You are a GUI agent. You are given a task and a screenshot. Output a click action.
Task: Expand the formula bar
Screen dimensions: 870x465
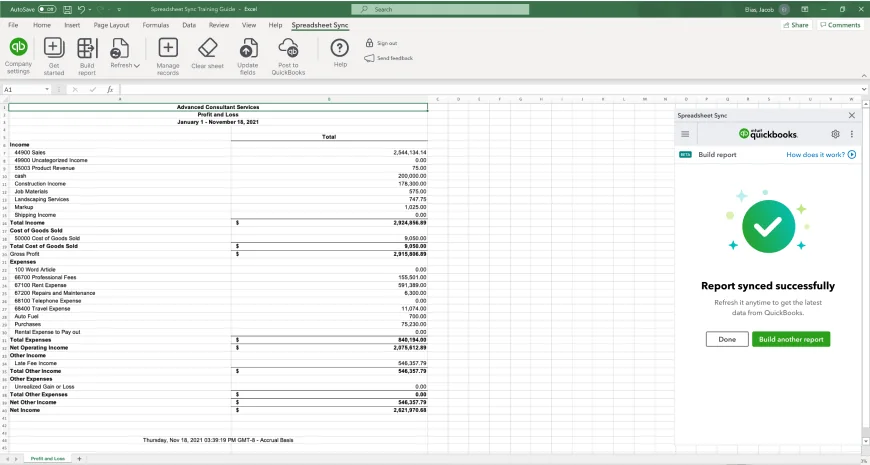tap(864, 89)
